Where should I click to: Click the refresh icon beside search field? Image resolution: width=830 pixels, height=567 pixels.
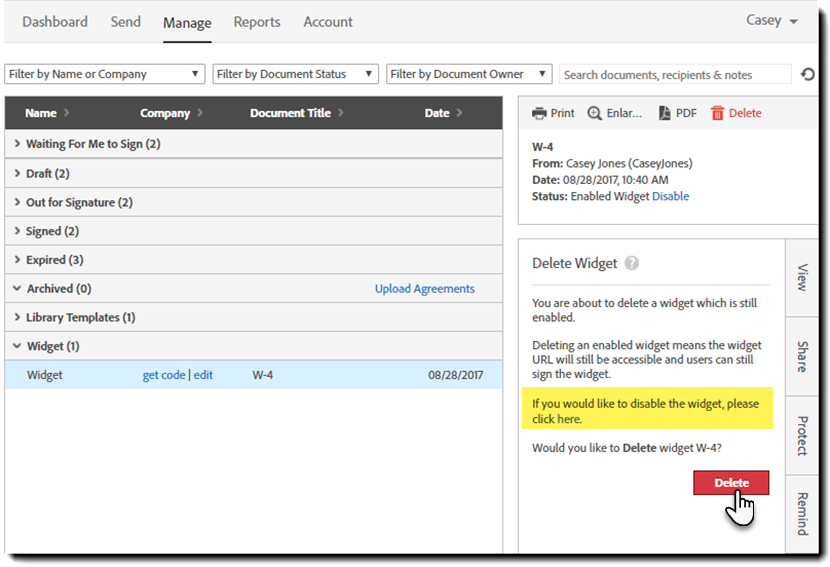pos(808,74)
